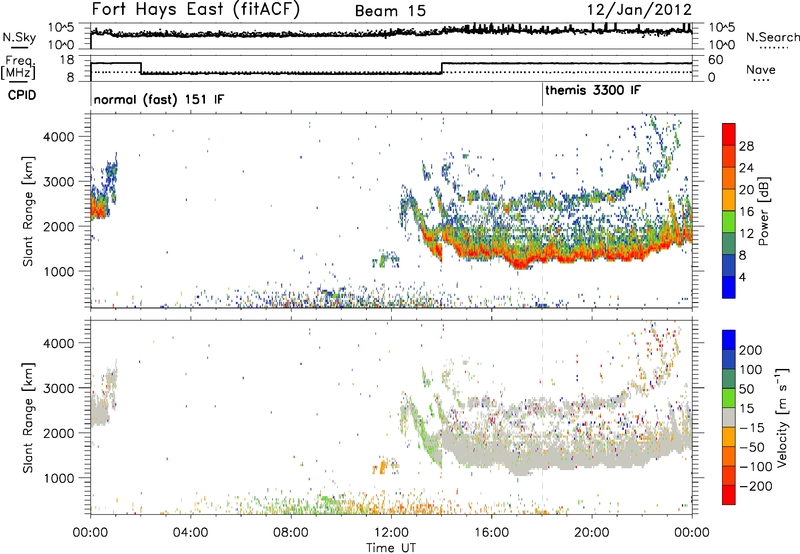
Task: Click the '12:00' time tick label
Action: pyautogui.click(x=391, y=533)
